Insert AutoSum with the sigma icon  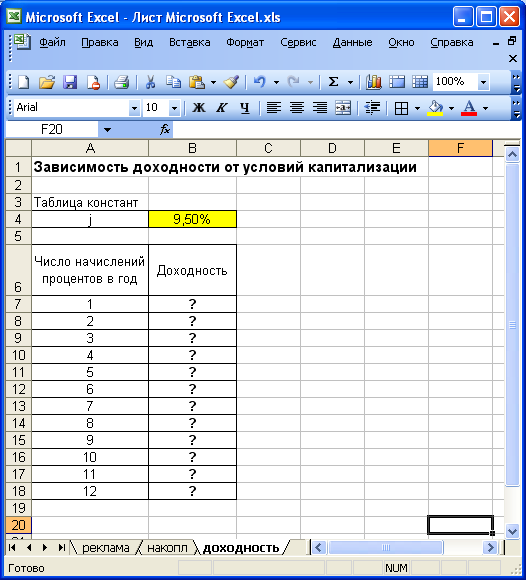point(333,82)
